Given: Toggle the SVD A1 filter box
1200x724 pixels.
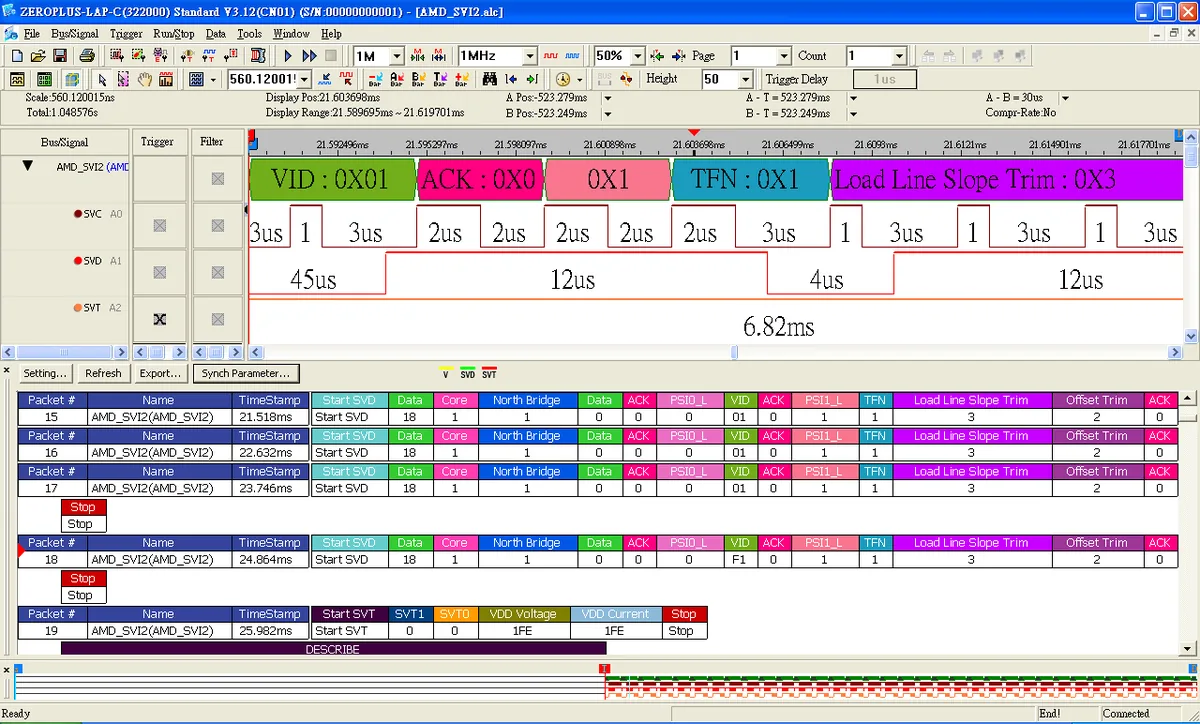Looking at the screenshot, I should coord(217,272).
